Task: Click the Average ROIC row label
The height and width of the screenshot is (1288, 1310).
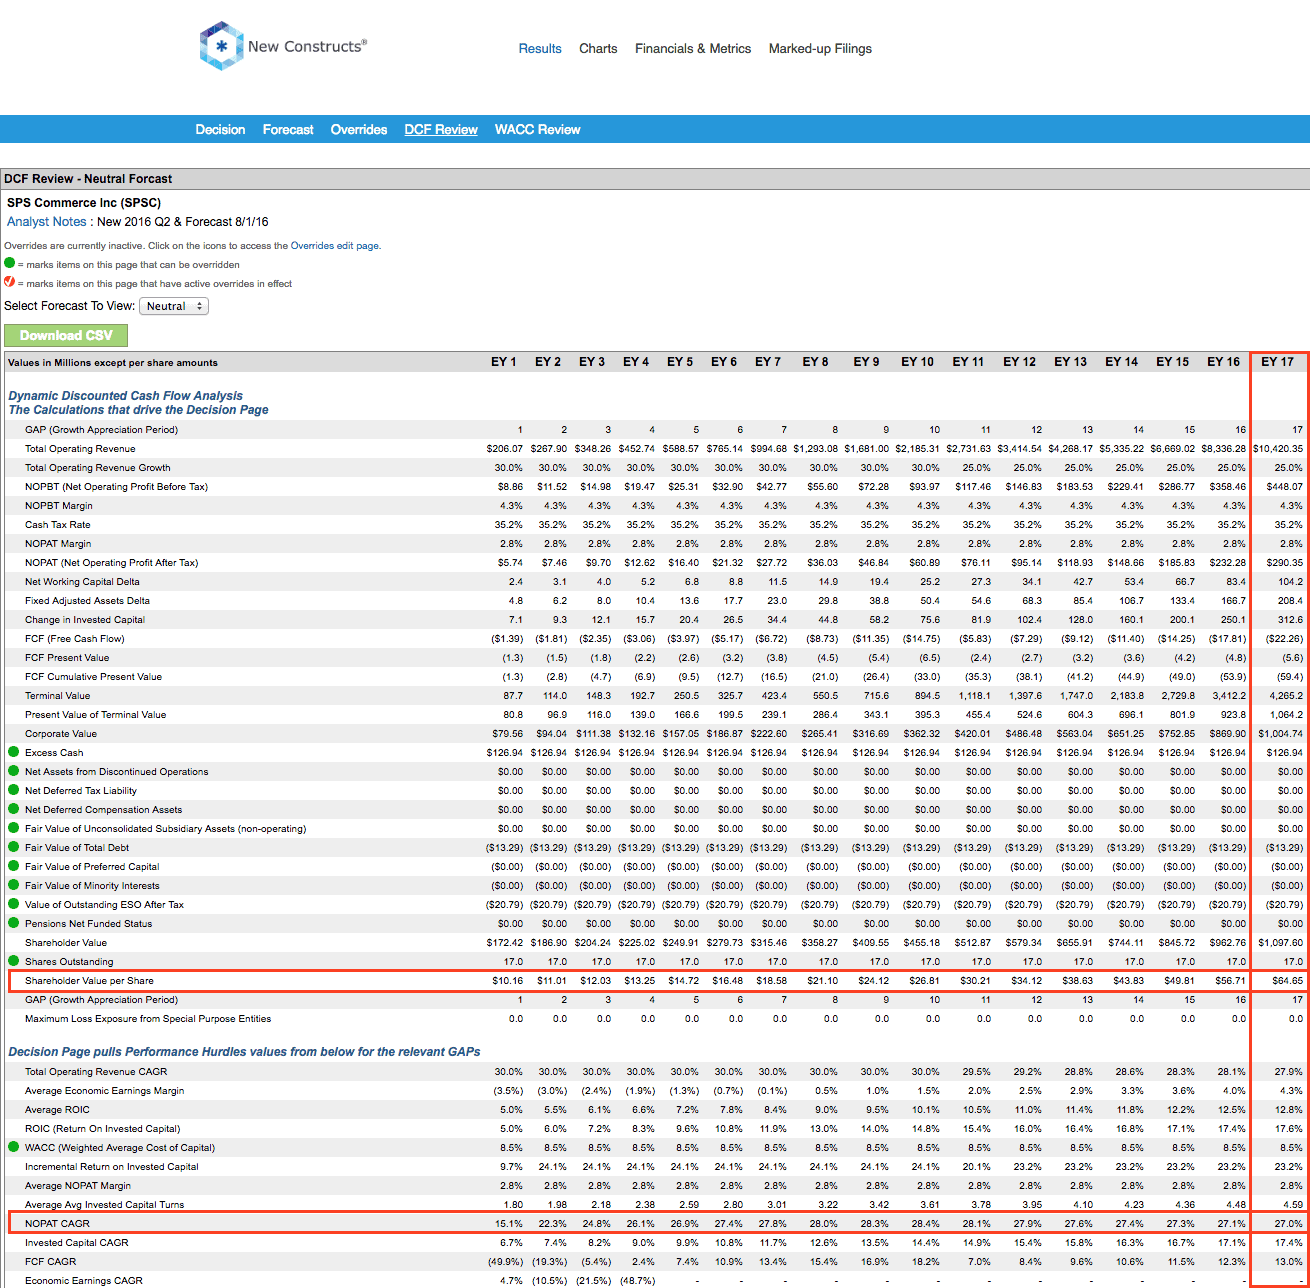Action: pyautogui.click(x=57, y=1110)
